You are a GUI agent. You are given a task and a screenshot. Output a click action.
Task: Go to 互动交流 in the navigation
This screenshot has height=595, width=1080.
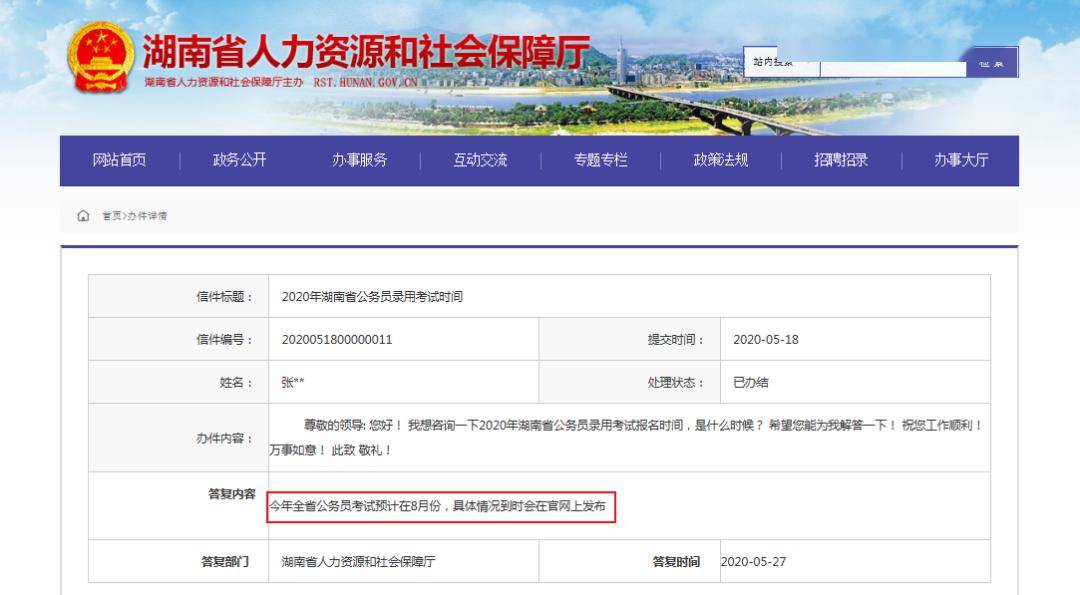[x=480, y=160]
